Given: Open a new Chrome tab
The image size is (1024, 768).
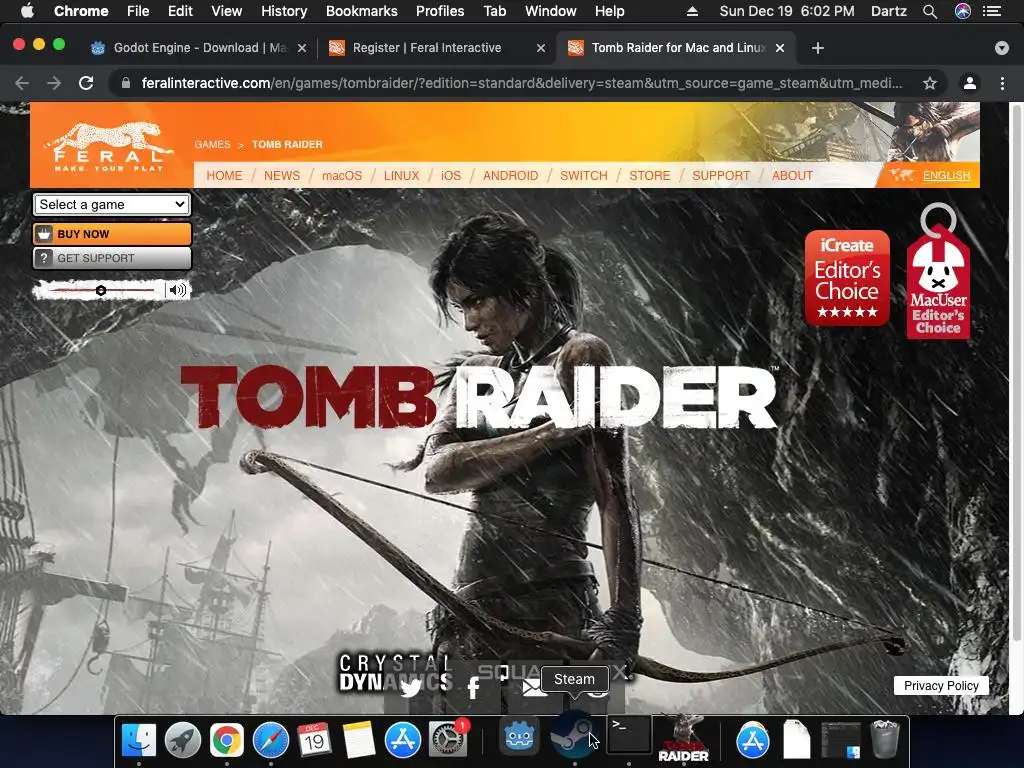Looking at the screenshot, I should point(818,48).
